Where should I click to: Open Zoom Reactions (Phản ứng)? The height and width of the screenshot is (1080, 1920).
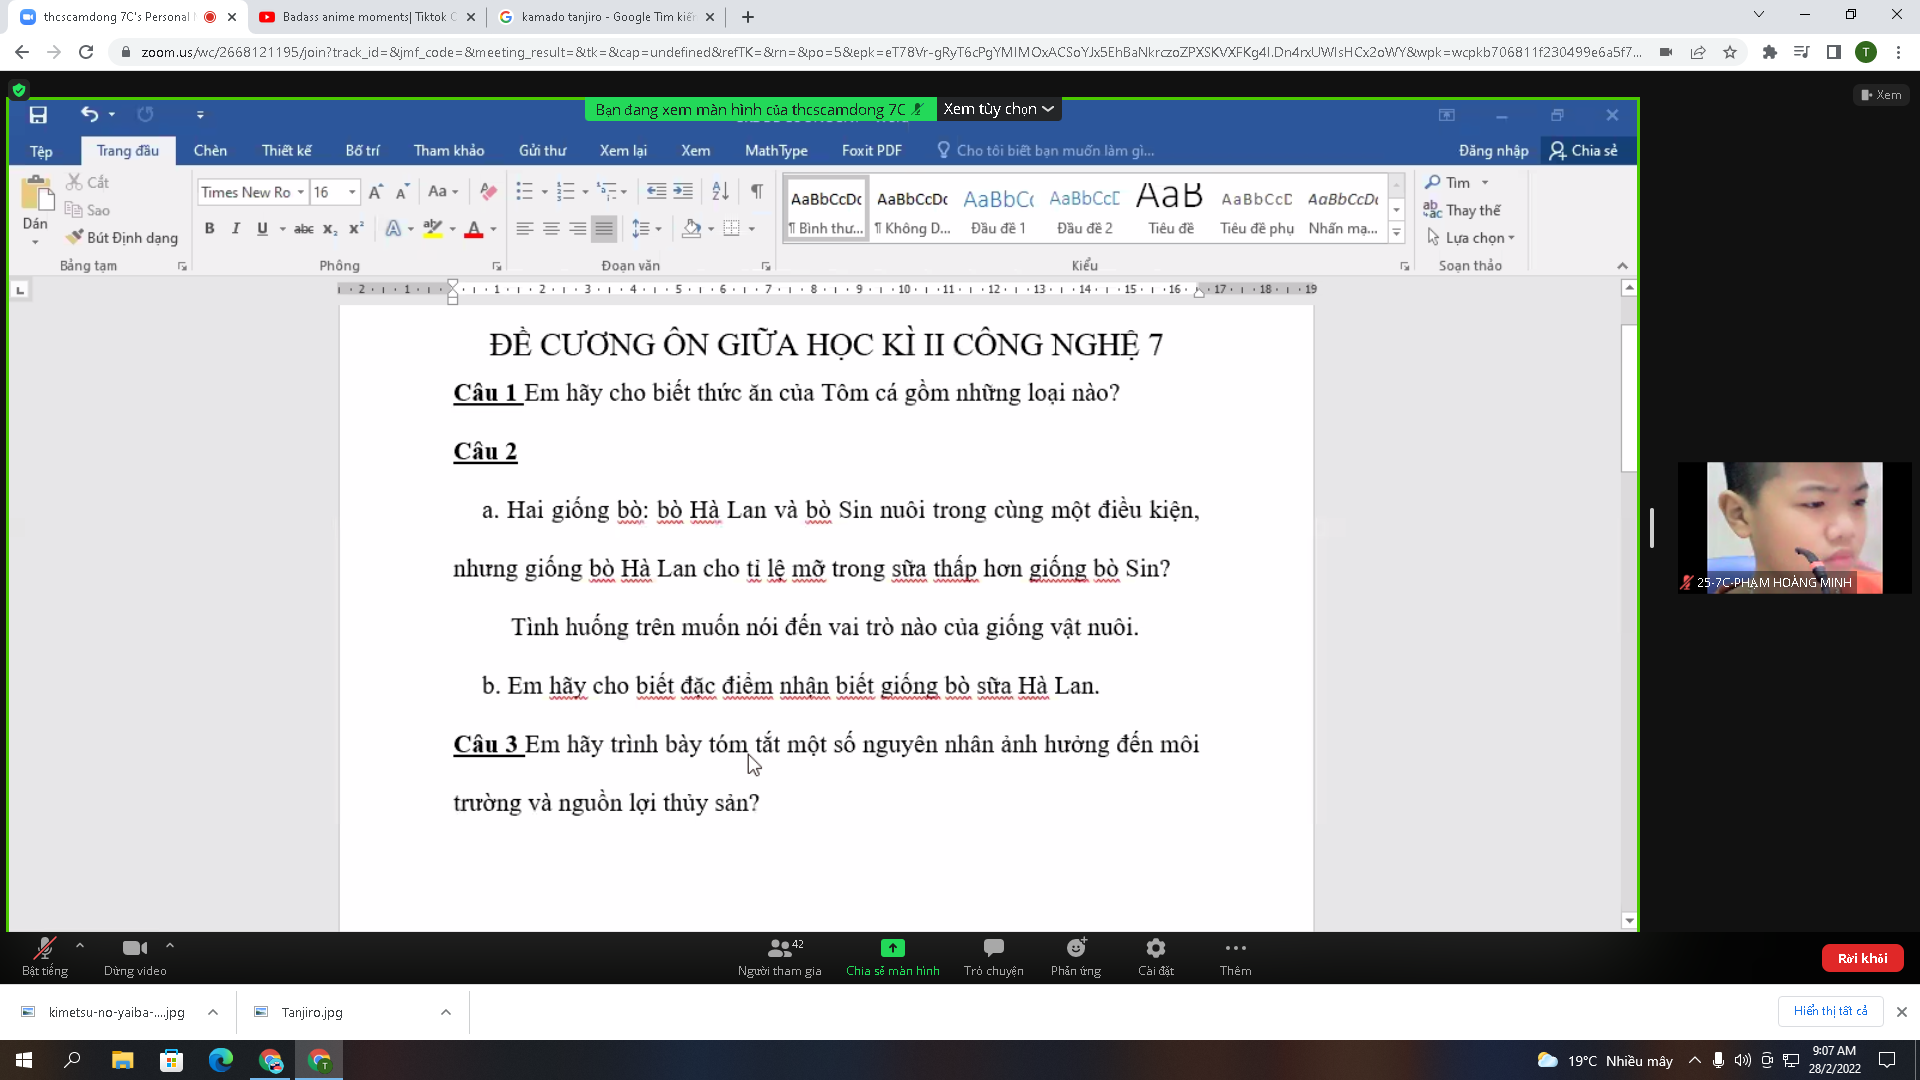(x=1076, y=957)
